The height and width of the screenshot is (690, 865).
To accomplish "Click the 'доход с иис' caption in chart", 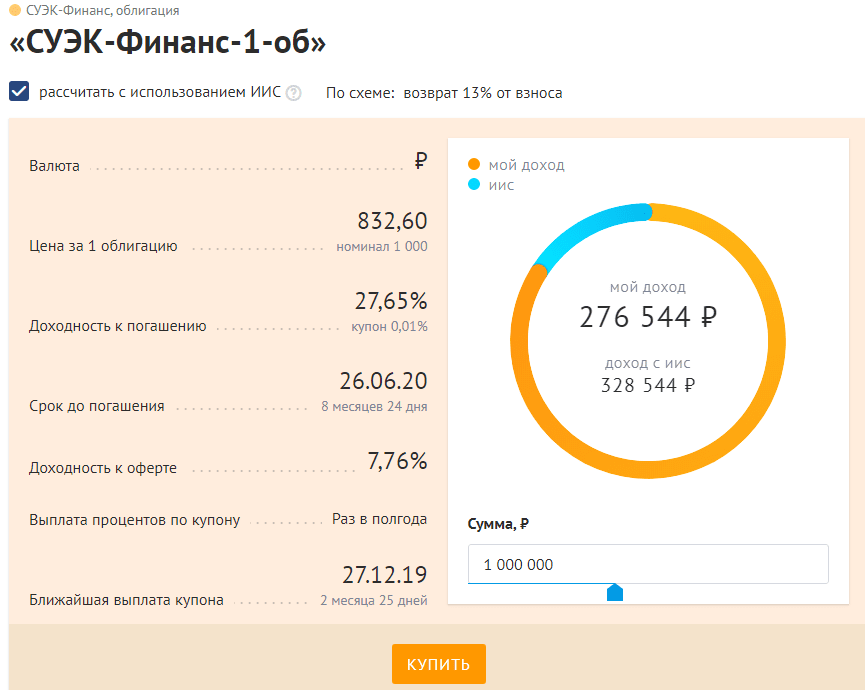I will [x=648, y=363].
